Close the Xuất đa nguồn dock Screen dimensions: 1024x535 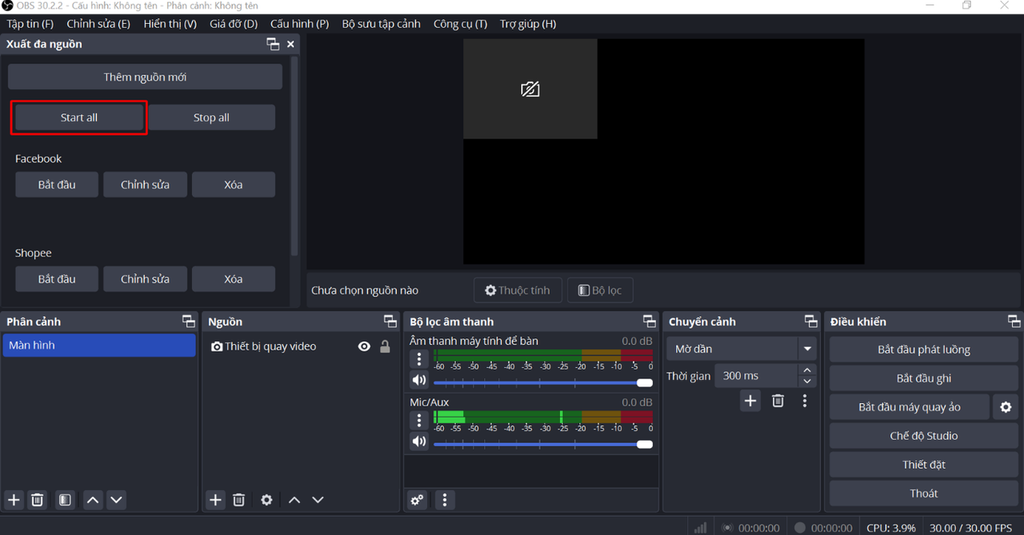[x=291, y=44]
